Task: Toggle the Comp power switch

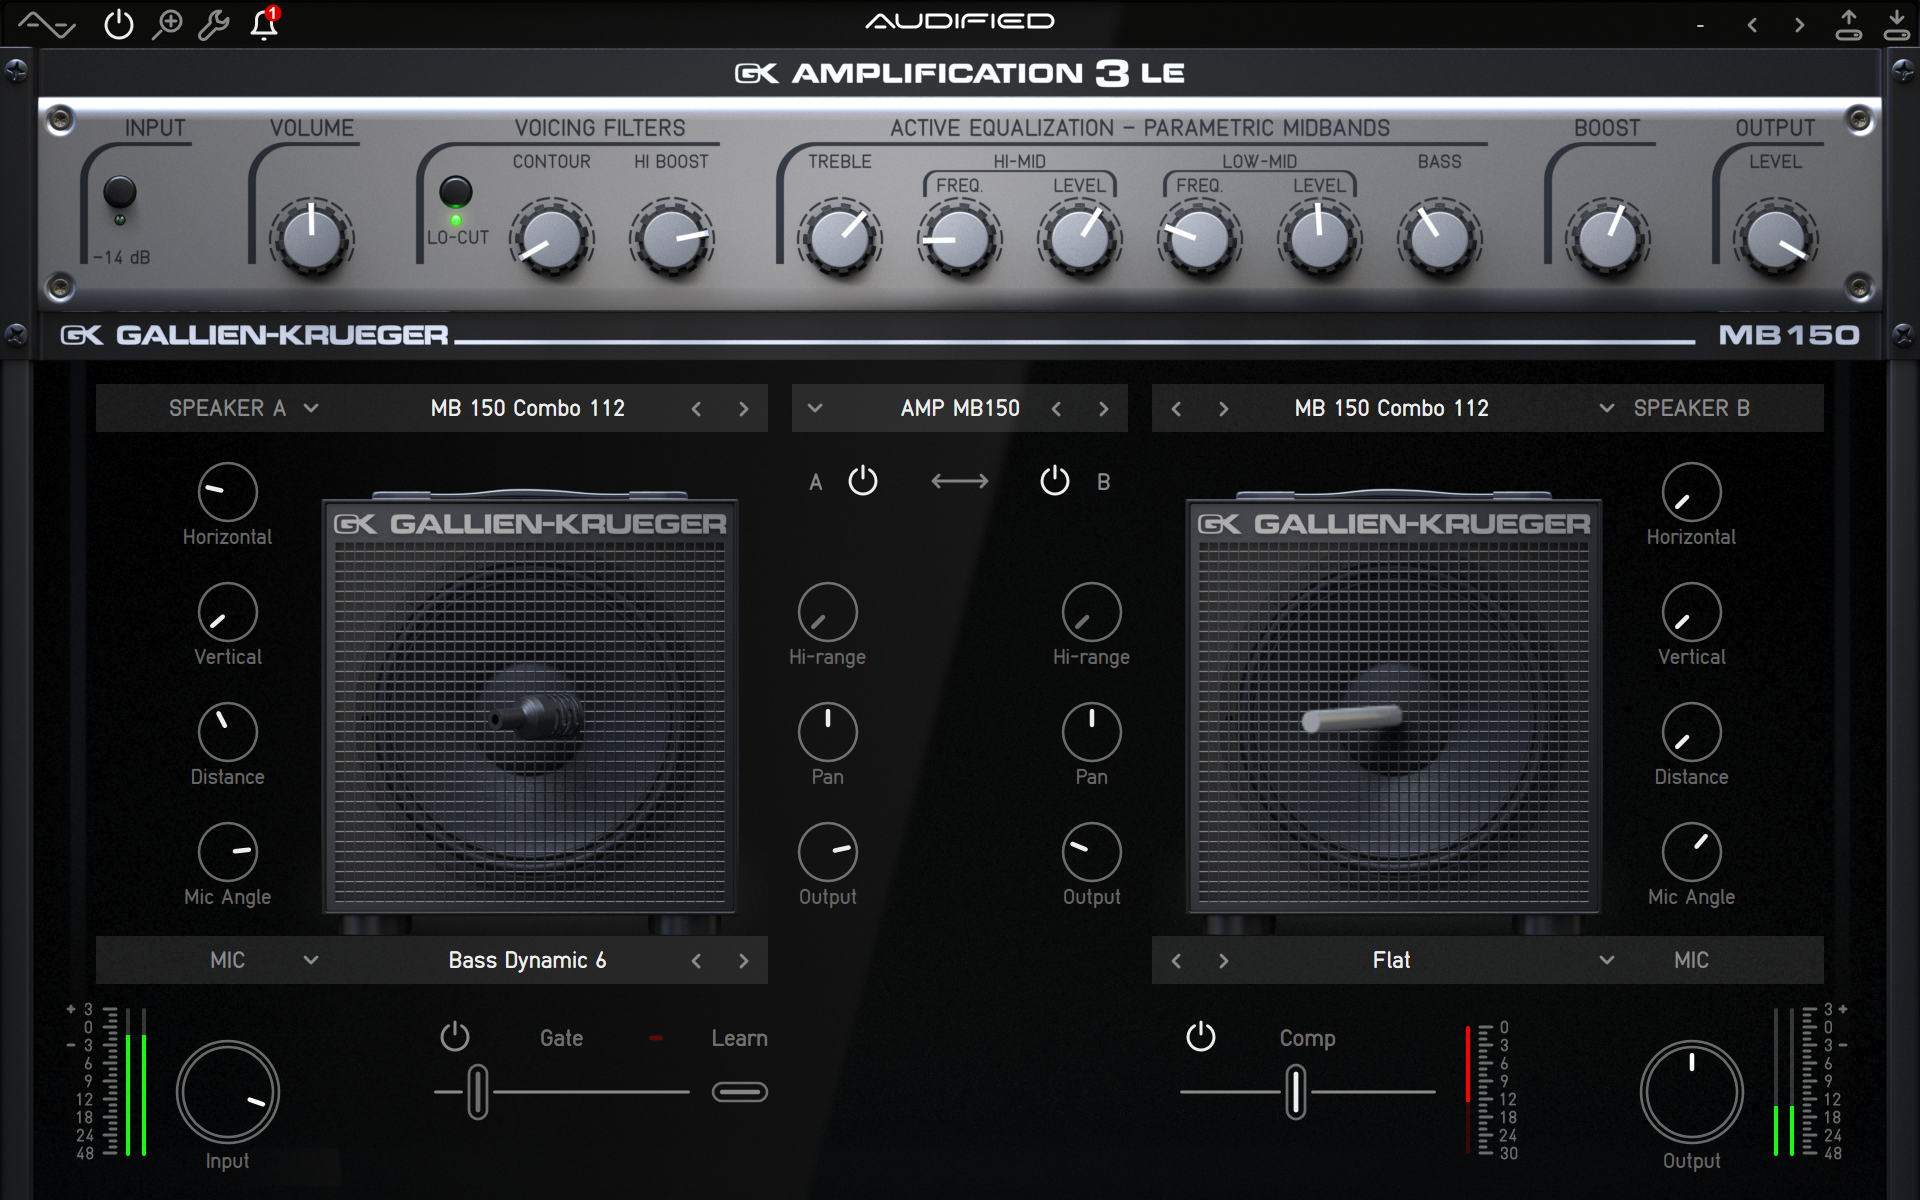Action: click(1200, 1037)
